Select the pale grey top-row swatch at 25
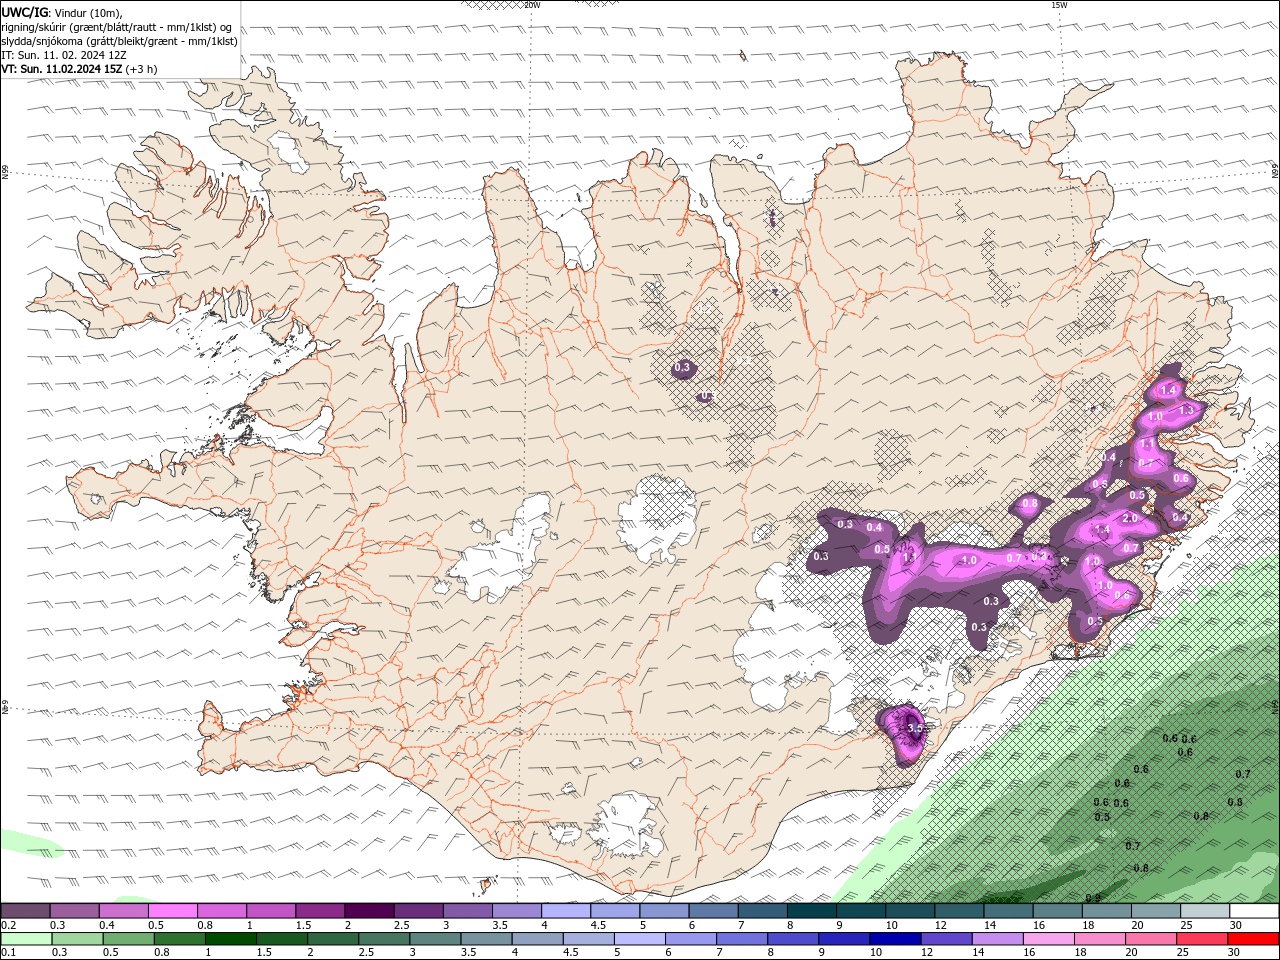This screenshot has width=1280, height=960. 1205,911
